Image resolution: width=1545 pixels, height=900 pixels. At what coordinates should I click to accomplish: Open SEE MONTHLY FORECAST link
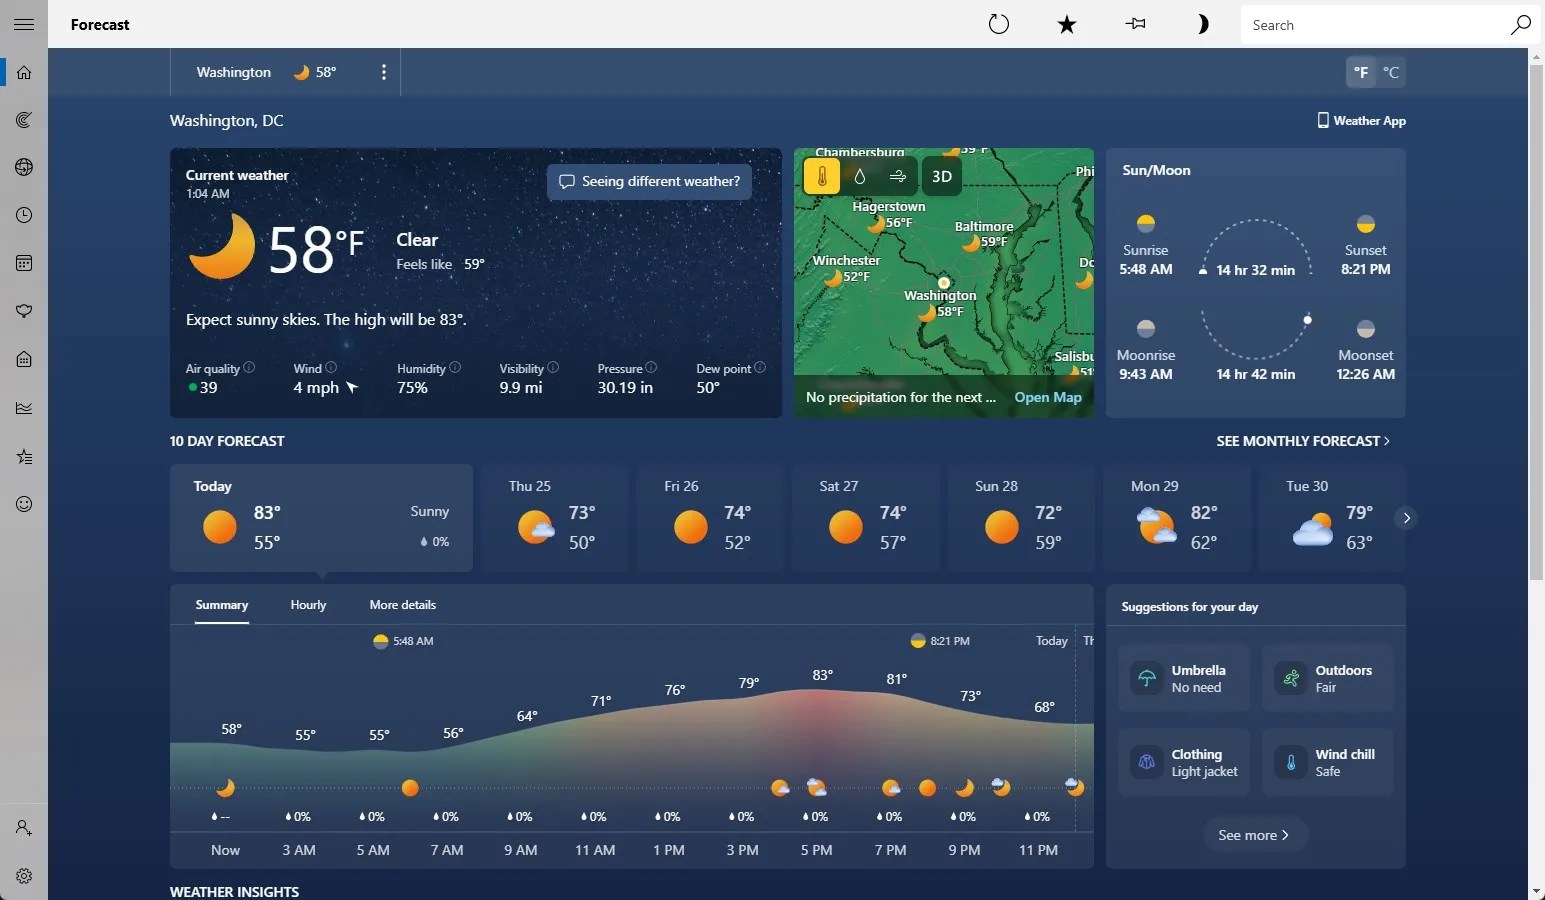(1301, 441)
